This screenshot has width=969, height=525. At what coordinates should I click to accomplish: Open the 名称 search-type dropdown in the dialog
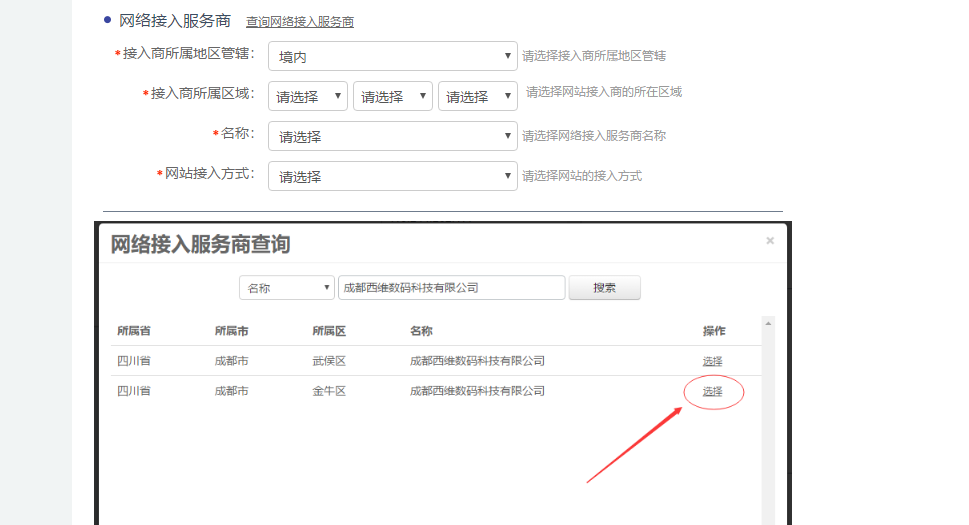click(x=287, y=288)
